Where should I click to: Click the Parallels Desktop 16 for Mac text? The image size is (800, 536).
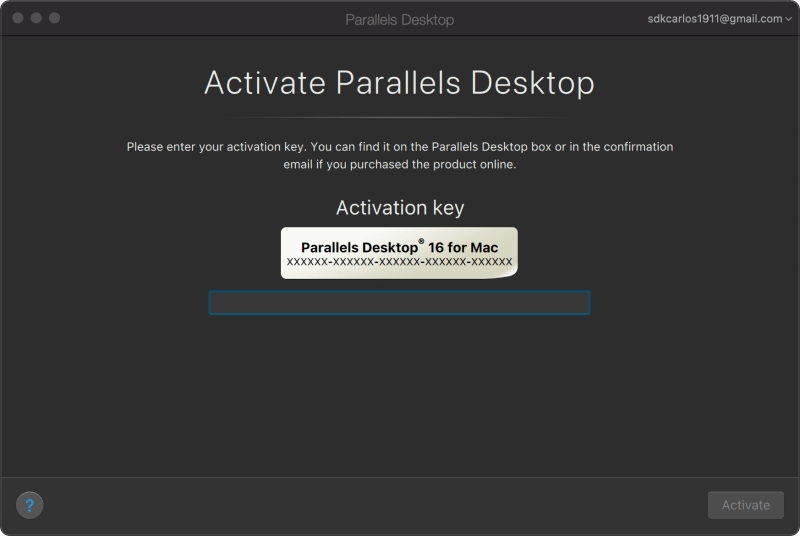(399, 246)
